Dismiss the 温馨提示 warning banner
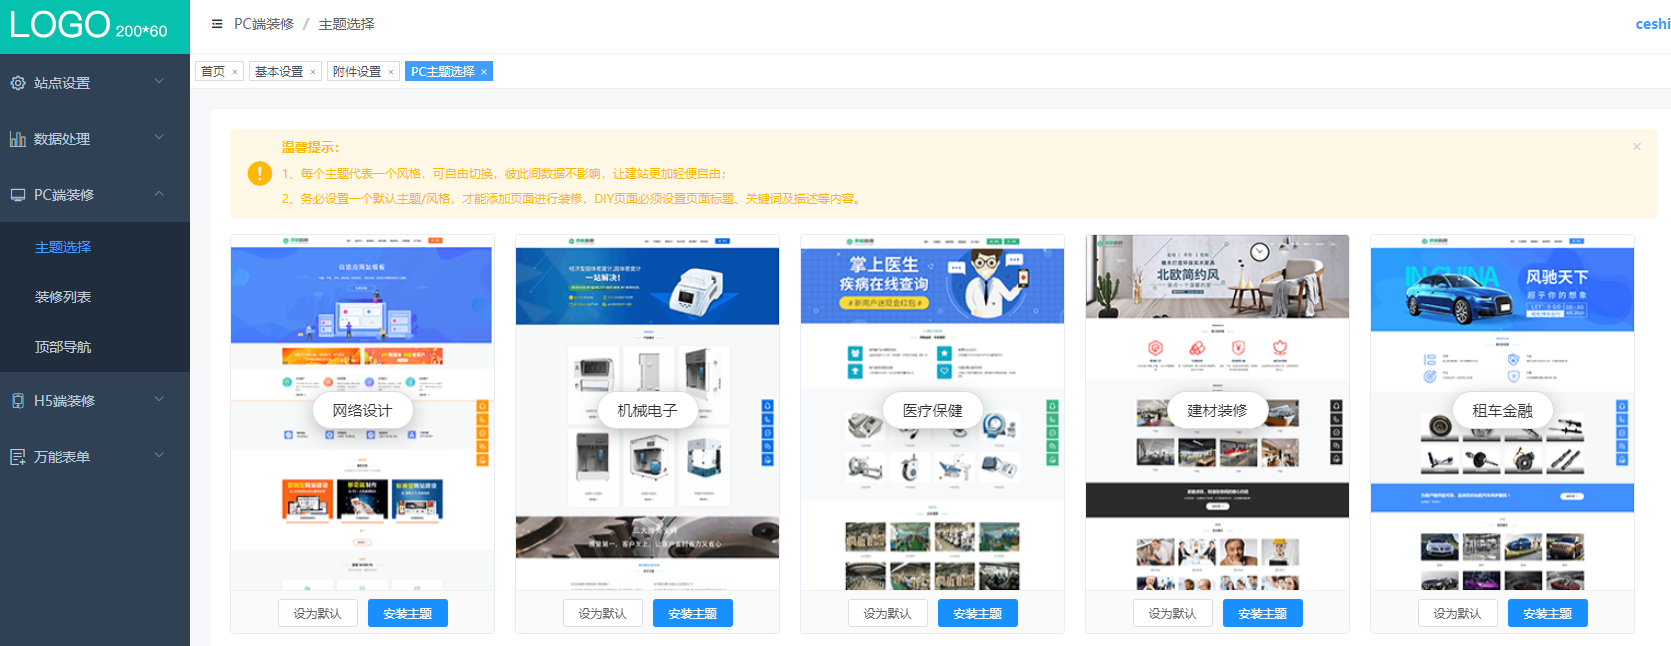Viewport: 1671px width, 646px height. [1637, 147]
